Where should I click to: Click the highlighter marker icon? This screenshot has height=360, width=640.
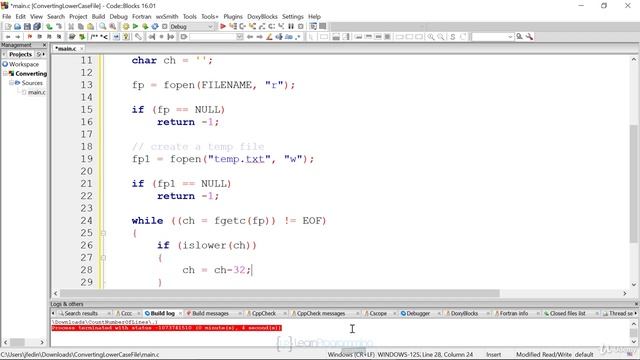269,37
